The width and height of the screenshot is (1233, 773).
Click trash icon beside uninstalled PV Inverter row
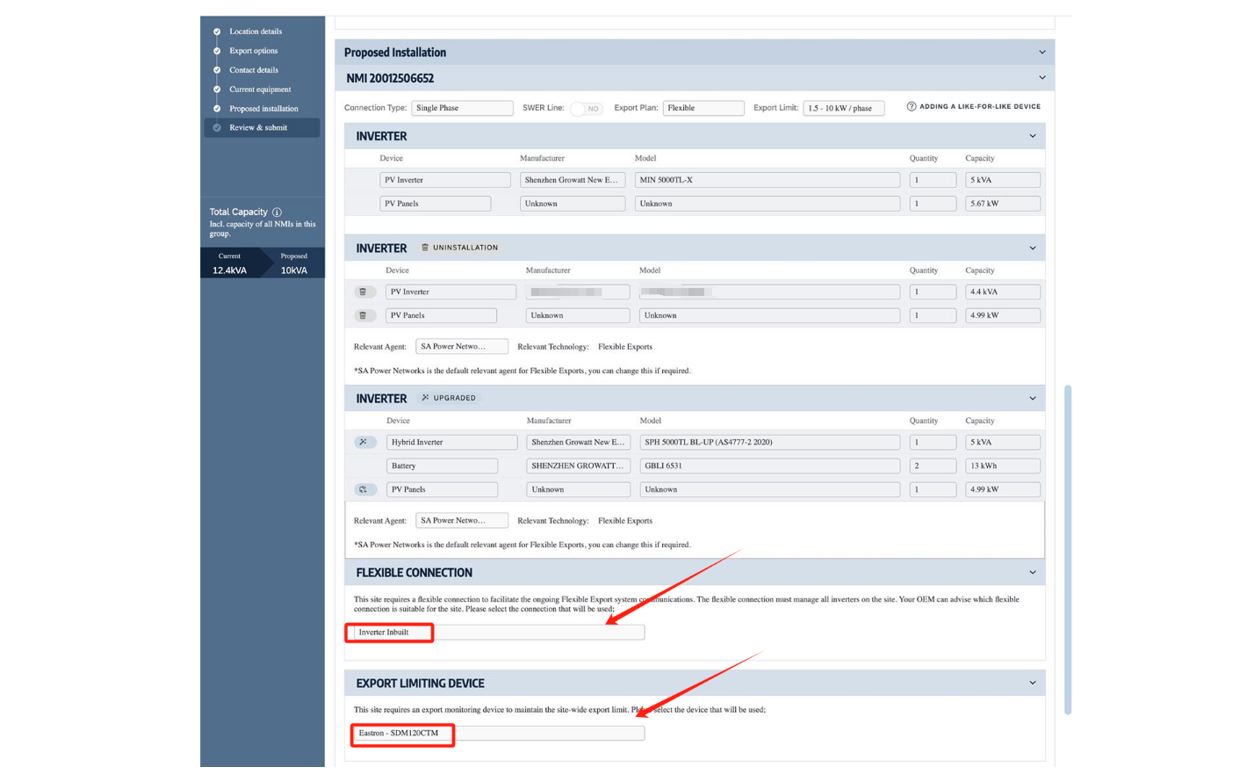pos(362,292)
